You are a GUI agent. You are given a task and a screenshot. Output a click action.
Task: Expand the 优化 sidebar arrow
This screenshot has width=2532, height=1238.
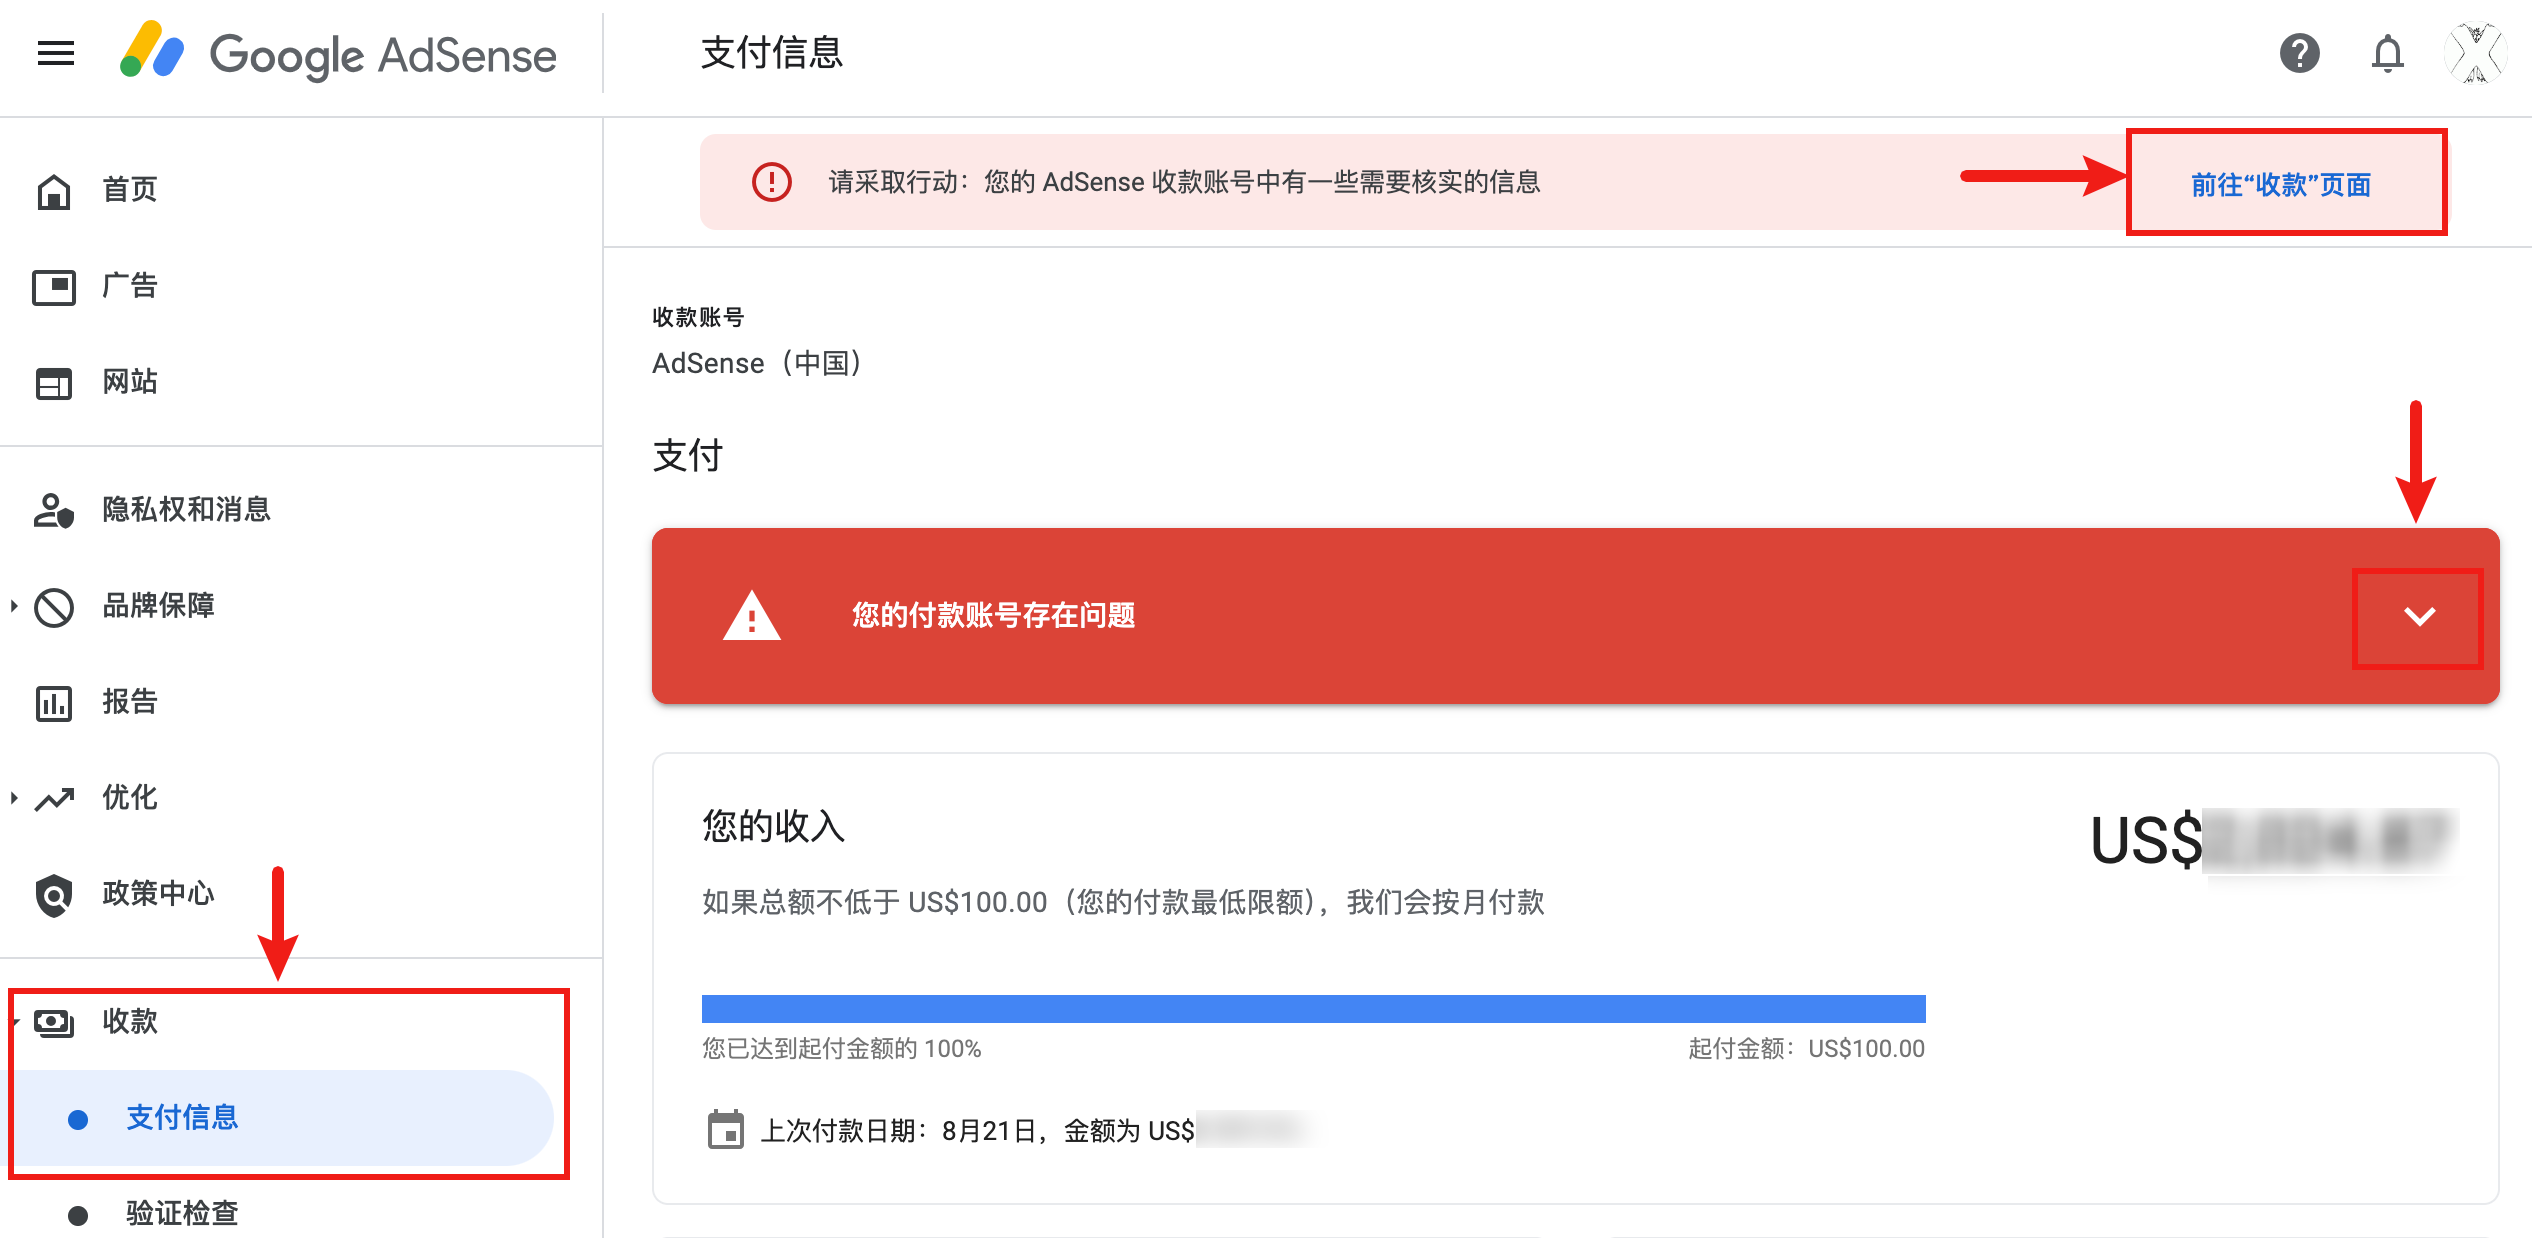point(14,797)
